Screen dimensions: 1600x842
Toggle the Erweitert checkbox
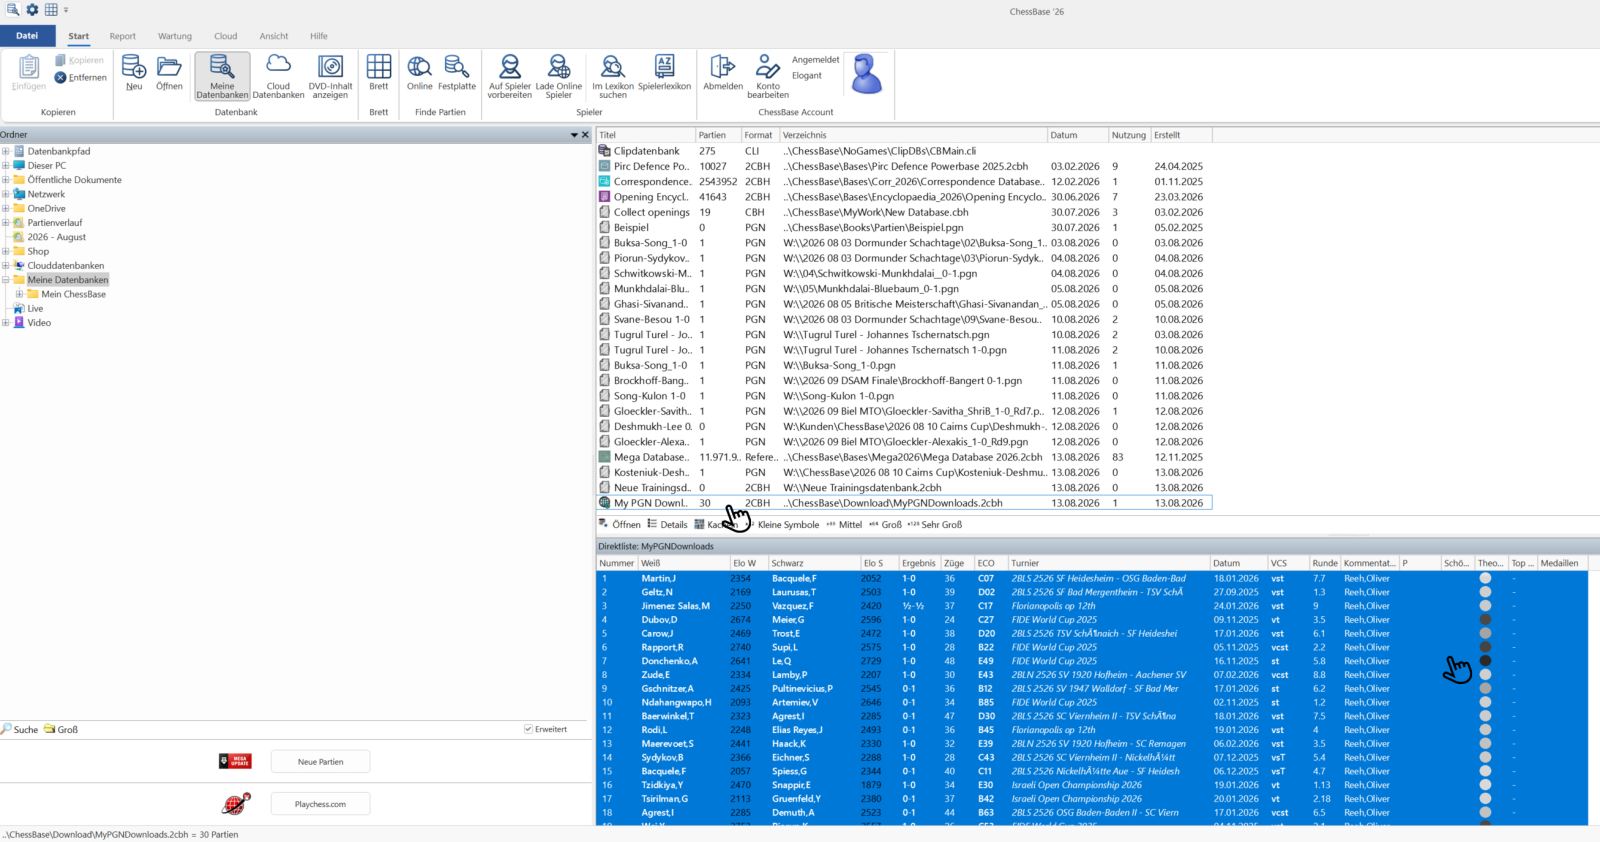[528, 729]
